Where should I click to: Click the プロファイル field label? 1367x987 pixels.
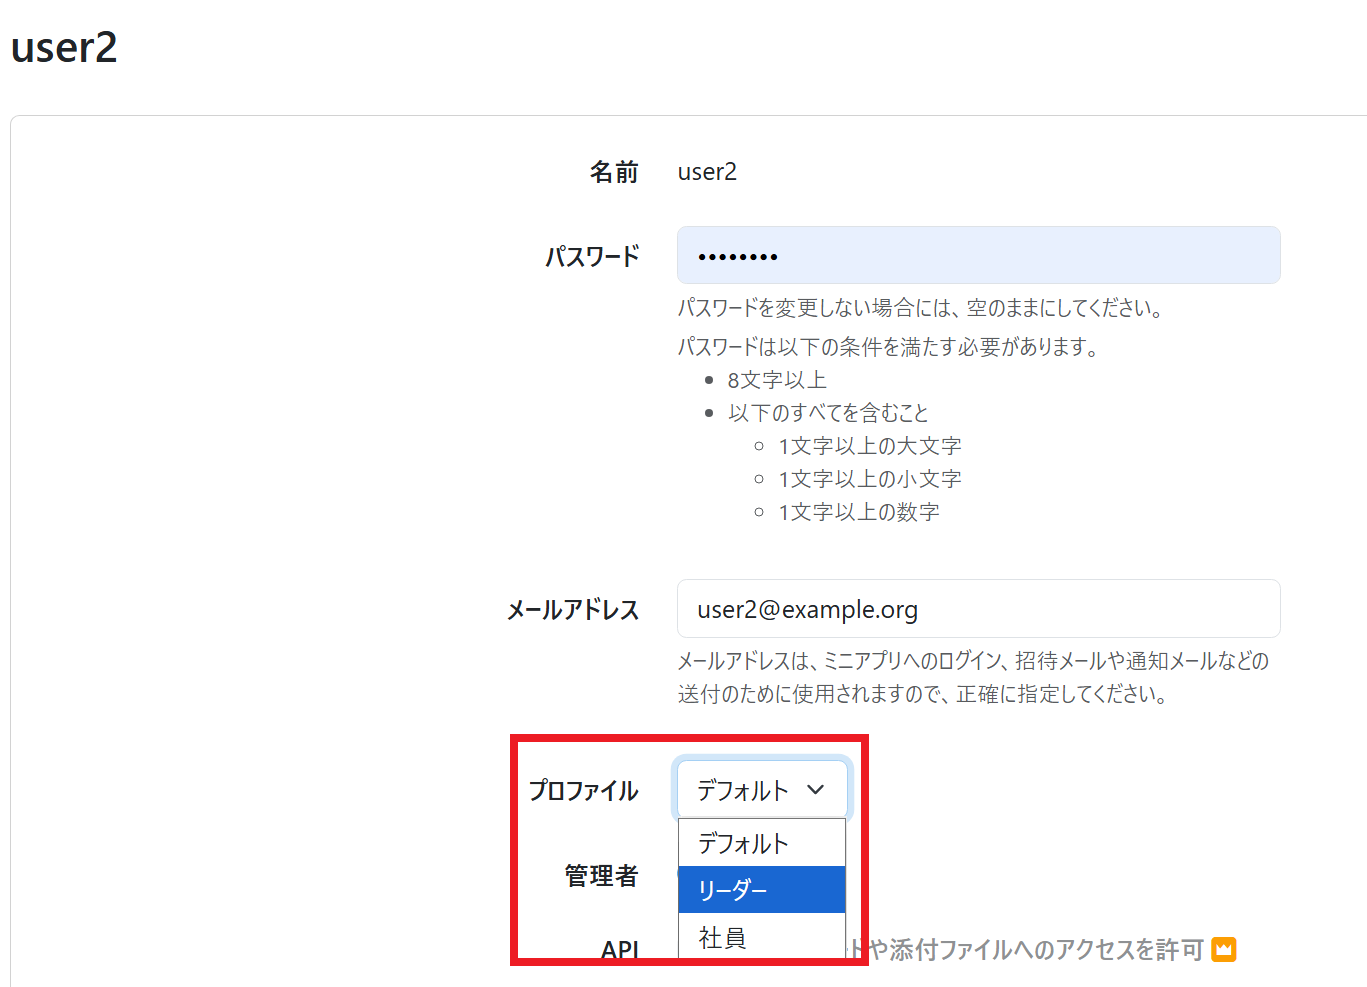pos(583,791)
